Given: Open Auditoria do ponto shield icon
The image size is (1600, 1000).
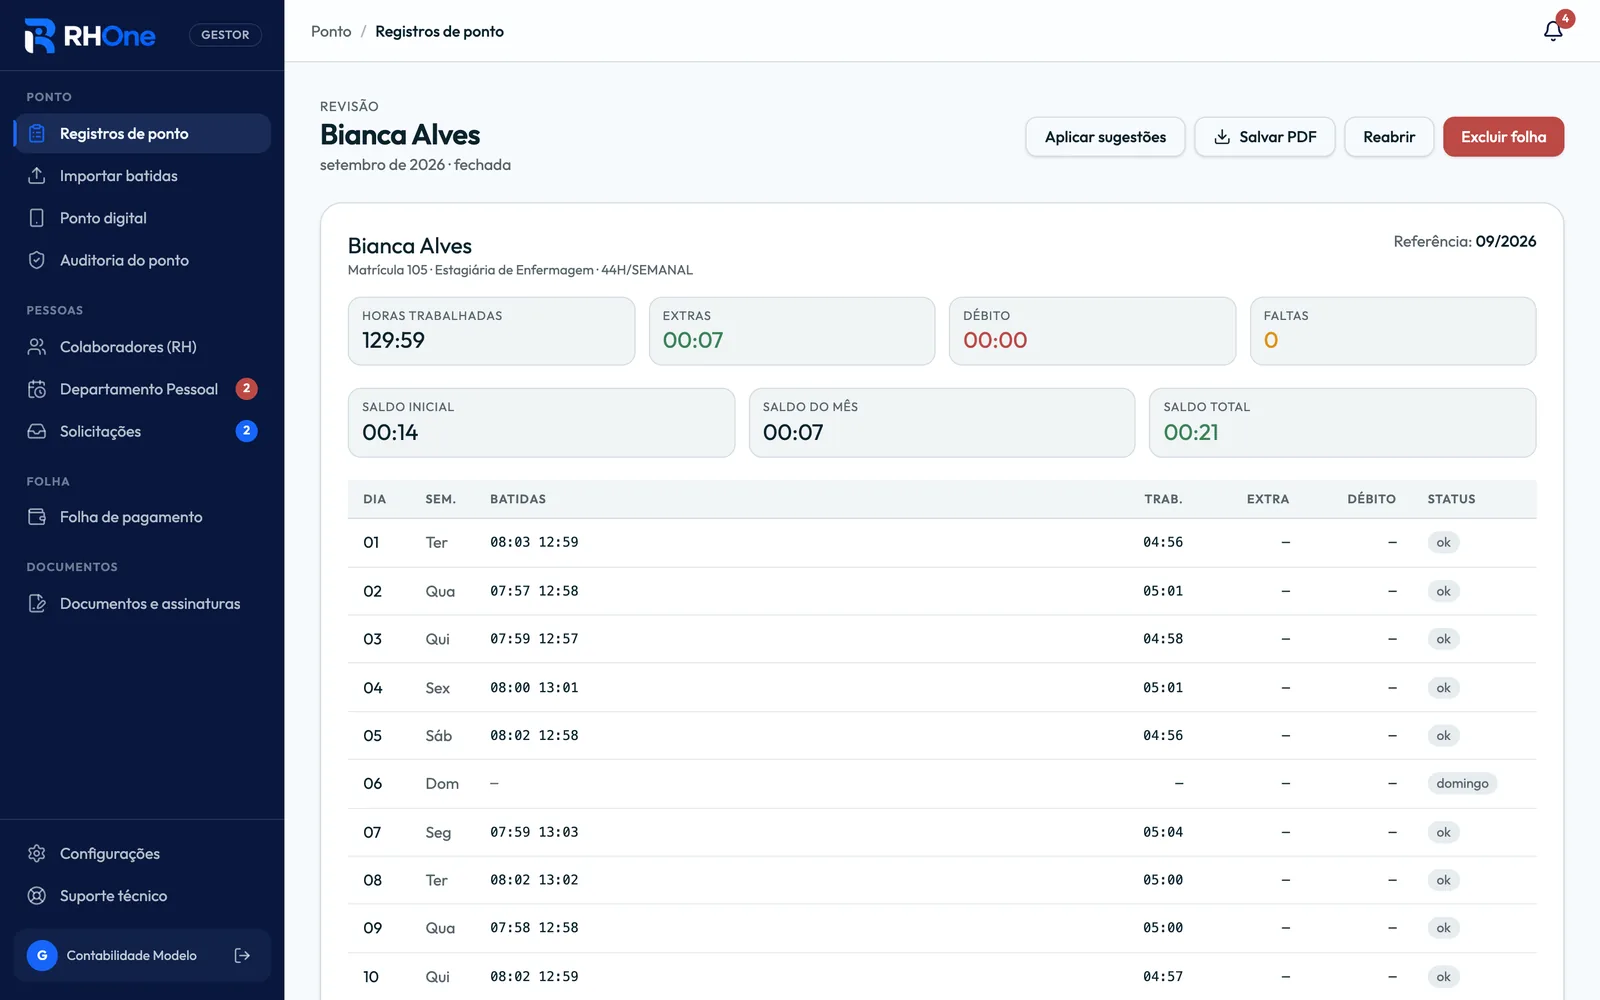Looking at the screenshot, I should point(37,260).
